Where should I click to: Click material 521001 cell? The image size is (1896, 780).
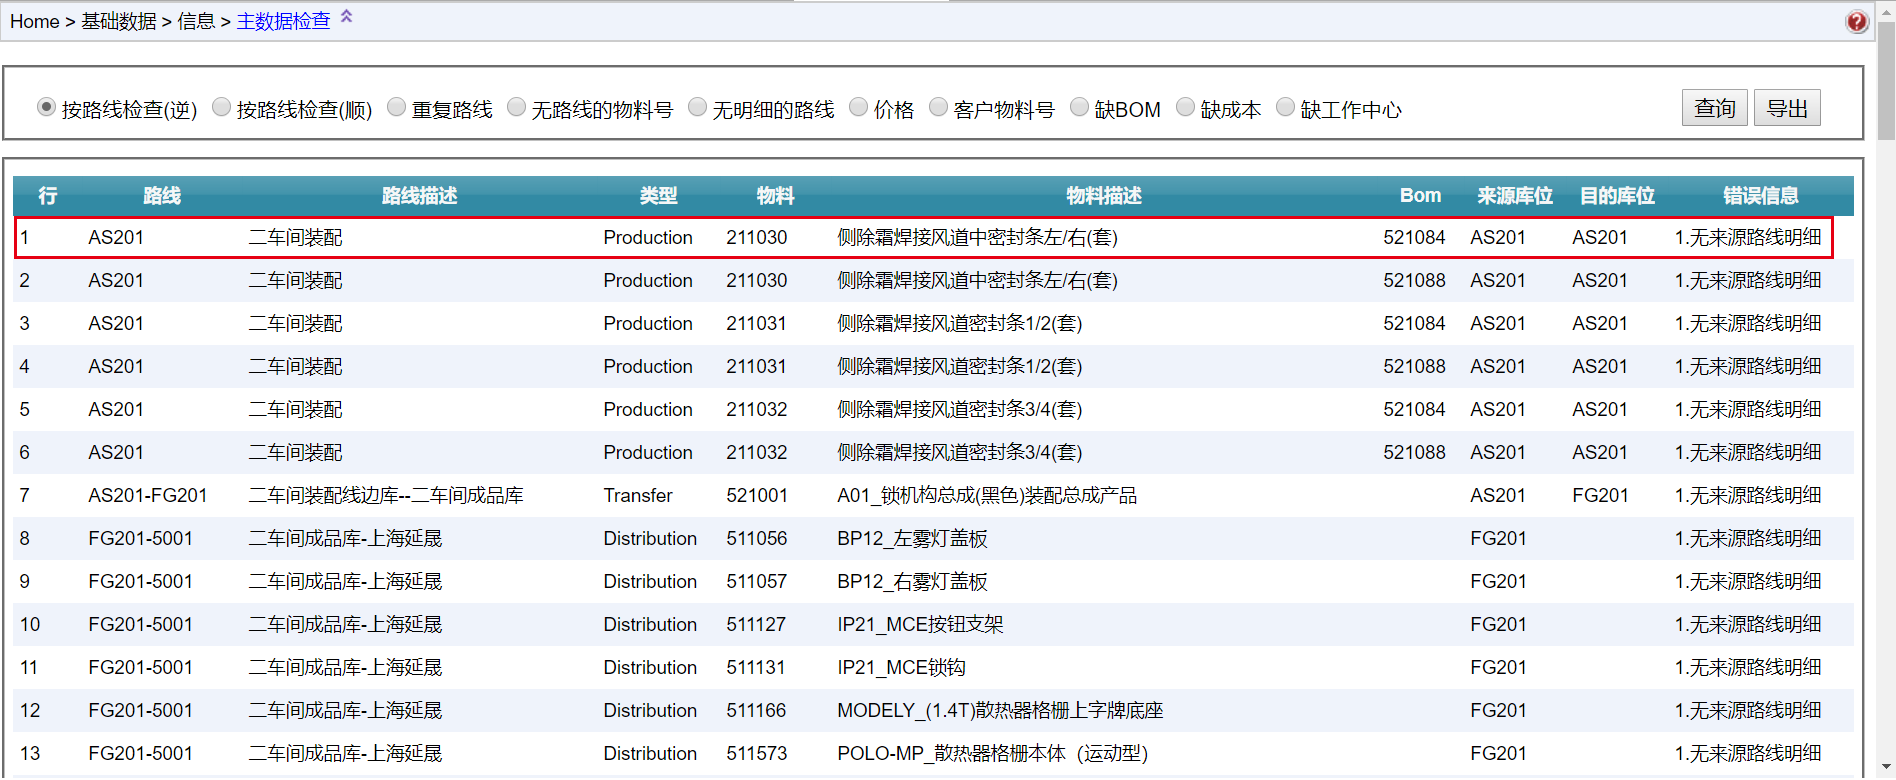(757, 496)
